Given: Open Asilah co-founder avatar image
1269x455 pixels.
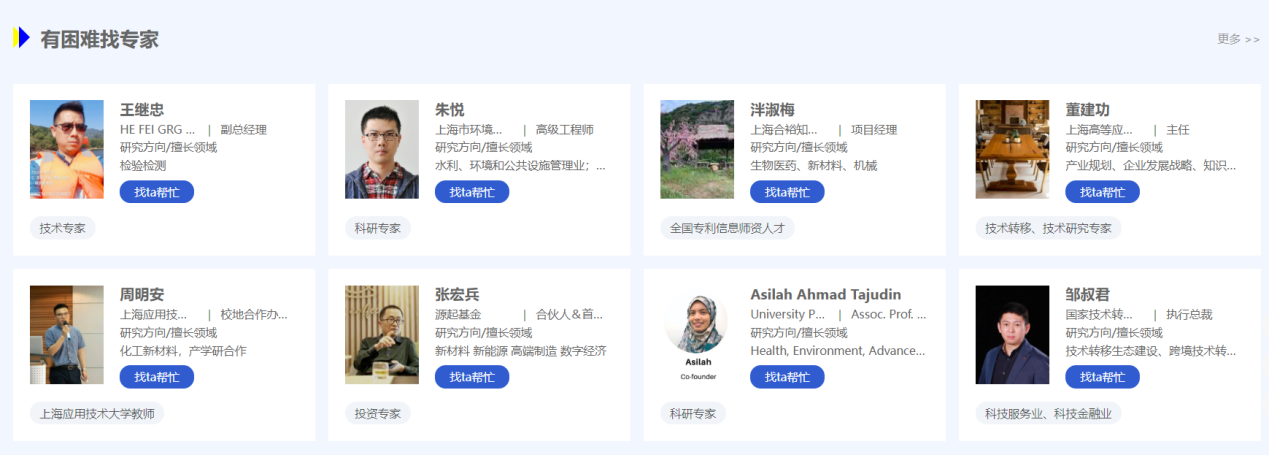Looking at the screenshot, I should pyautogui.click(x=697, y=335).
